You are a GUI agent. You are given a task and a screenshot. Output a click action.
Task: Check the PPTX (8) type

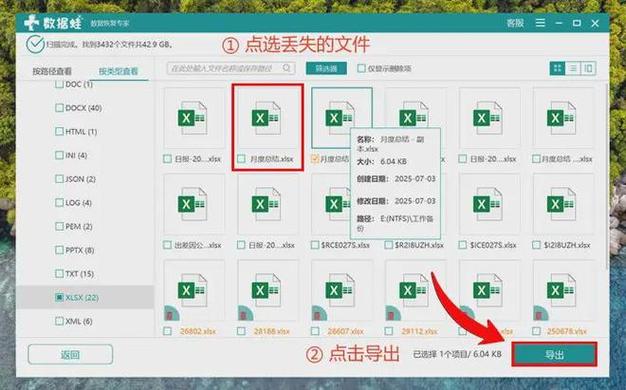point(59,250)
